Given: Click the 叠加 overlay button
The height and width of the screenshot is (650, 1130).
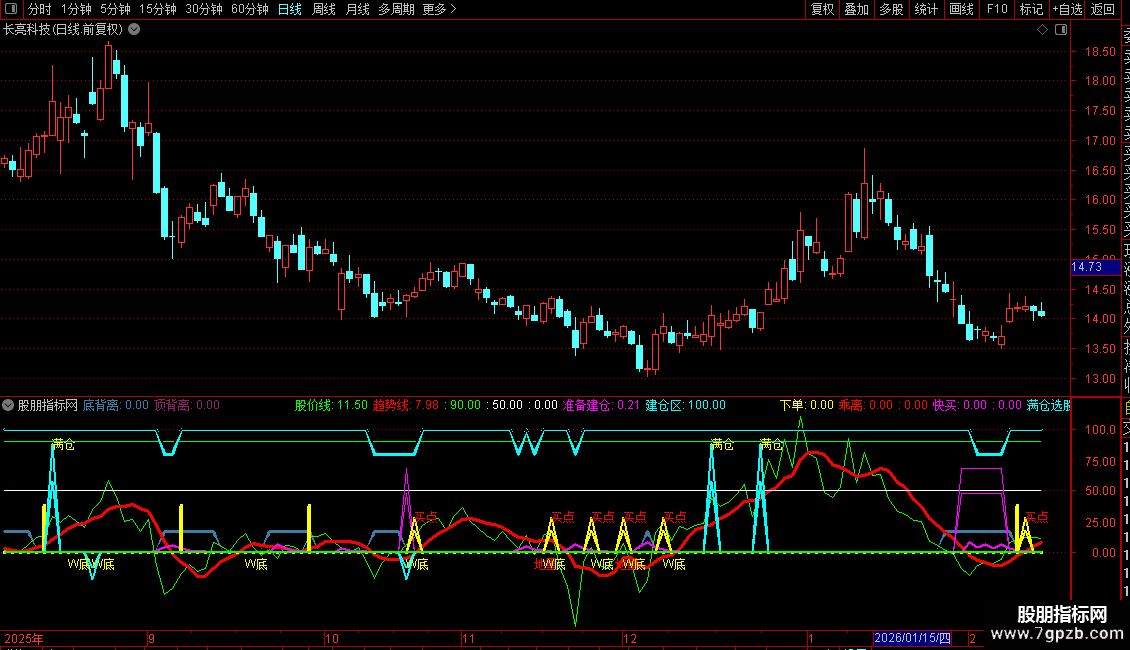Looking at the screenshot, I should [x=857, y=9].
